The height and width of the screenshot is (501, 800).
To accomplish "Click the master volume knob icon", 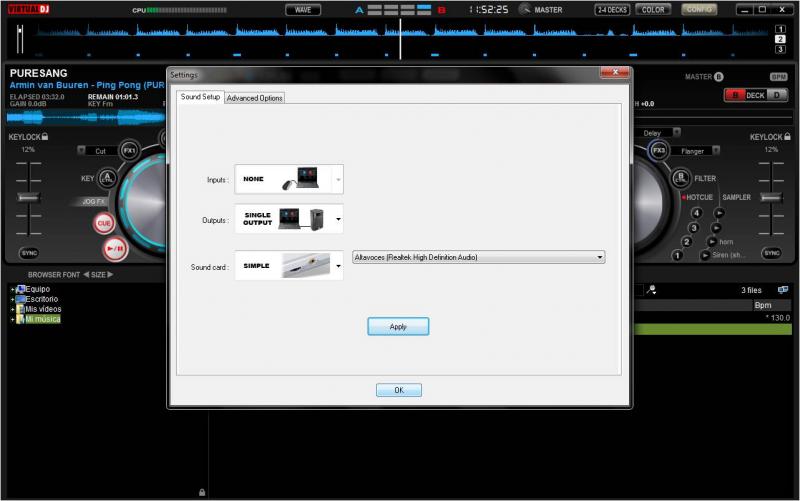I will (524, 9).
